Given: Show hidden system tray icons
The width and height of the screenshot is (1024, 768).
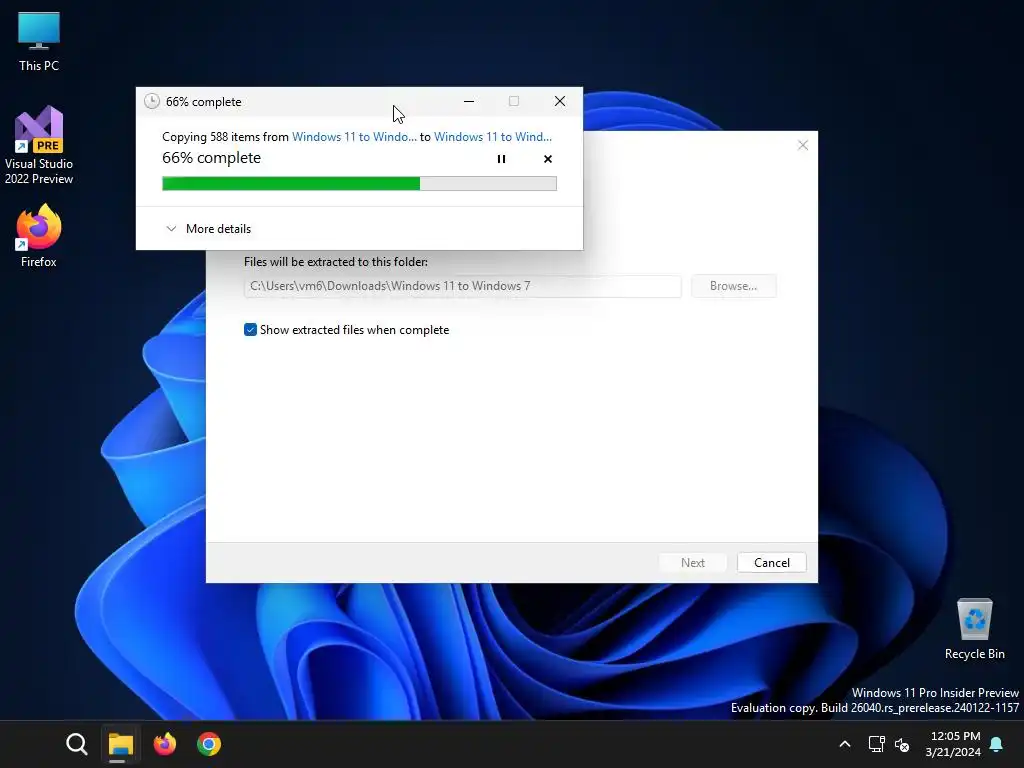Looking at the screenshot, I should [844, 744].
